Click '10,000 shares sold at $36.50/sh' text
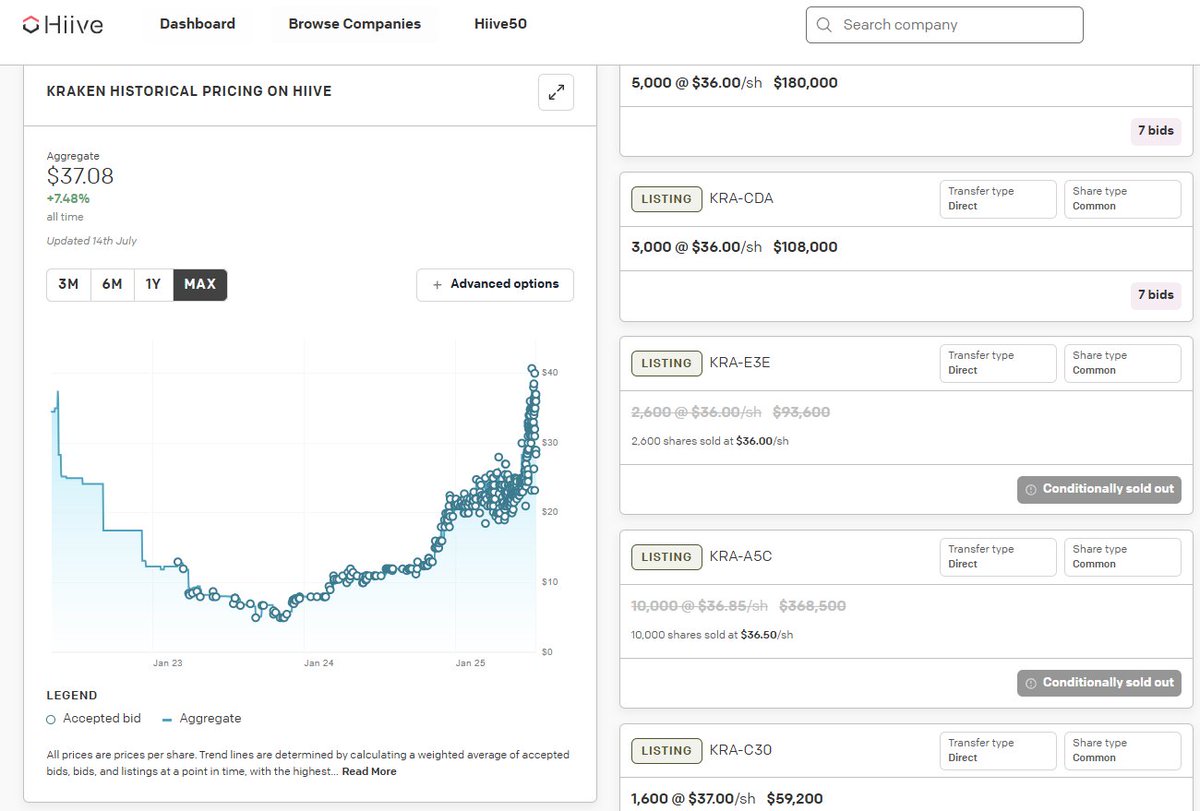 coord(713,635)
